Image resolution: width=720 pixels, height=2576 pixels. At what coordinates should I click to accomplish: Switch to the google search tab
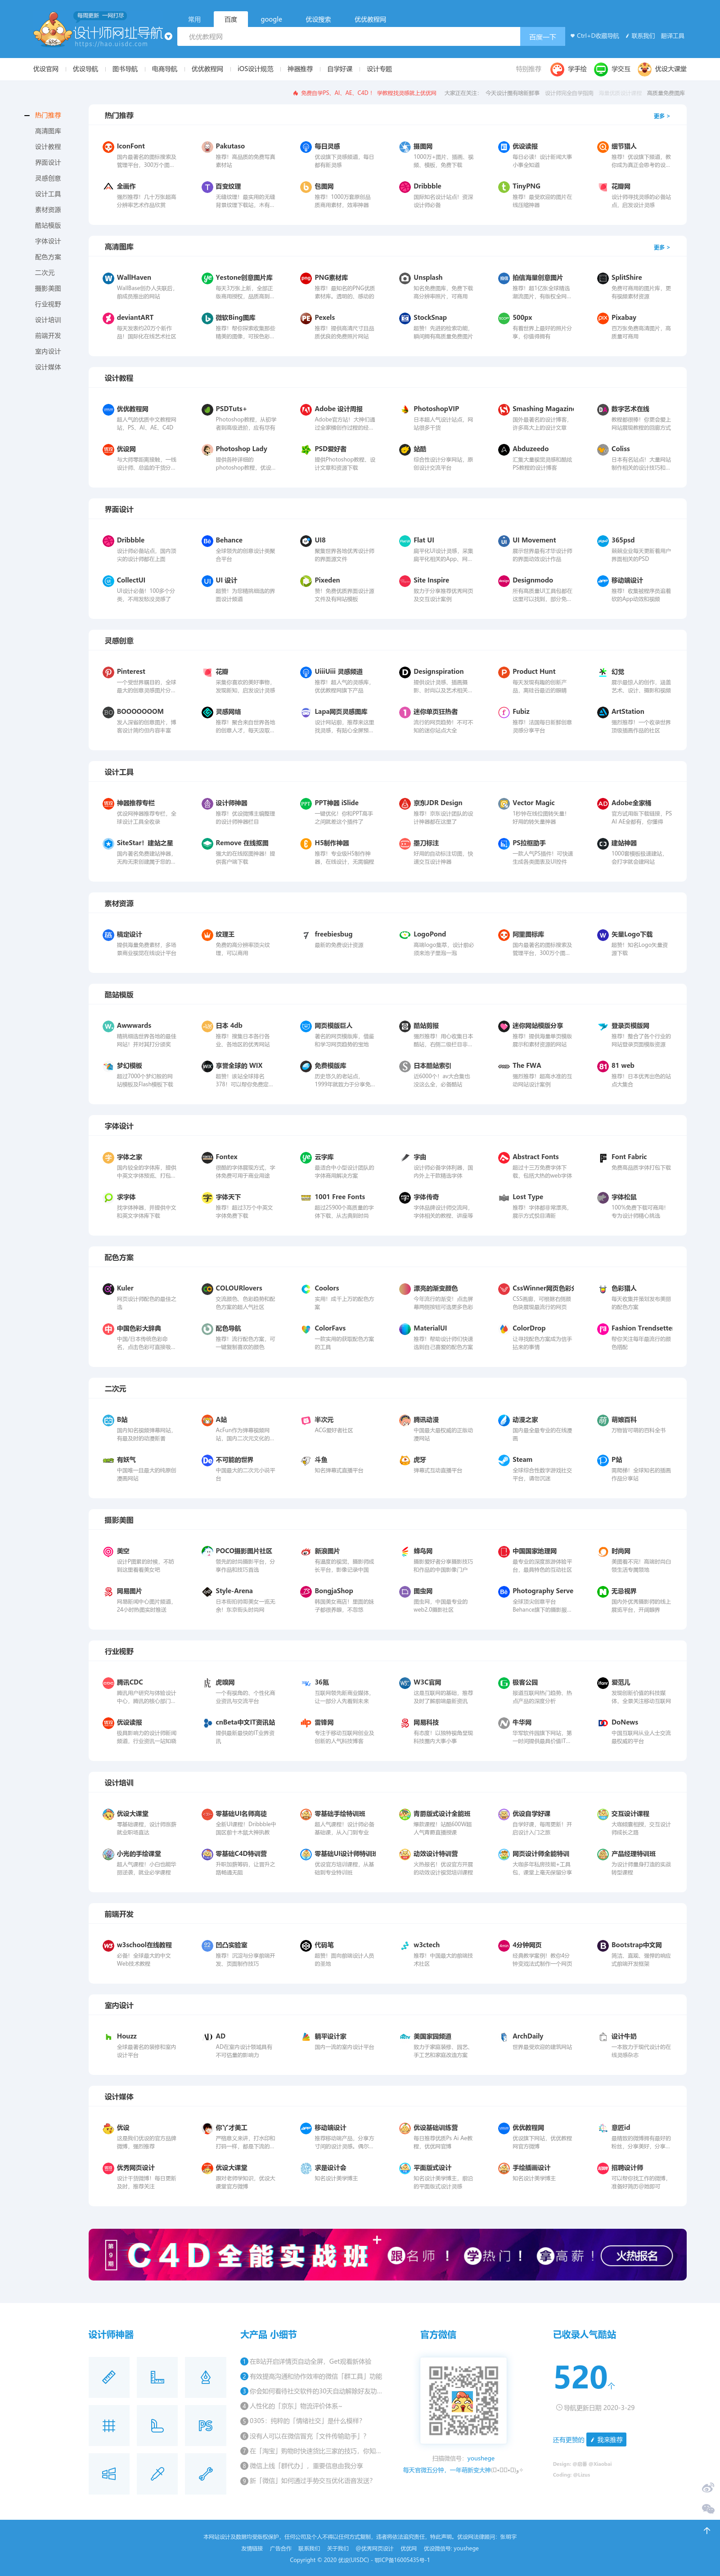(x=271, y=19)
